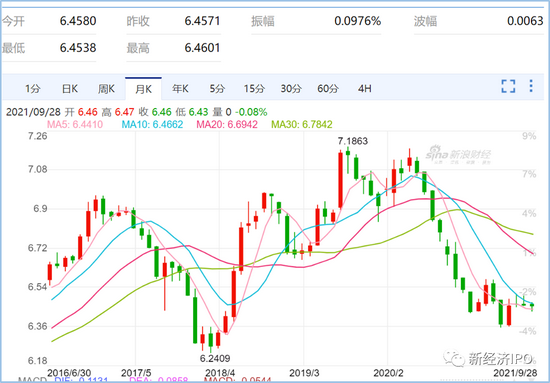
Task: Open the 日K daily chart tab
Action: tap(69, 89)
